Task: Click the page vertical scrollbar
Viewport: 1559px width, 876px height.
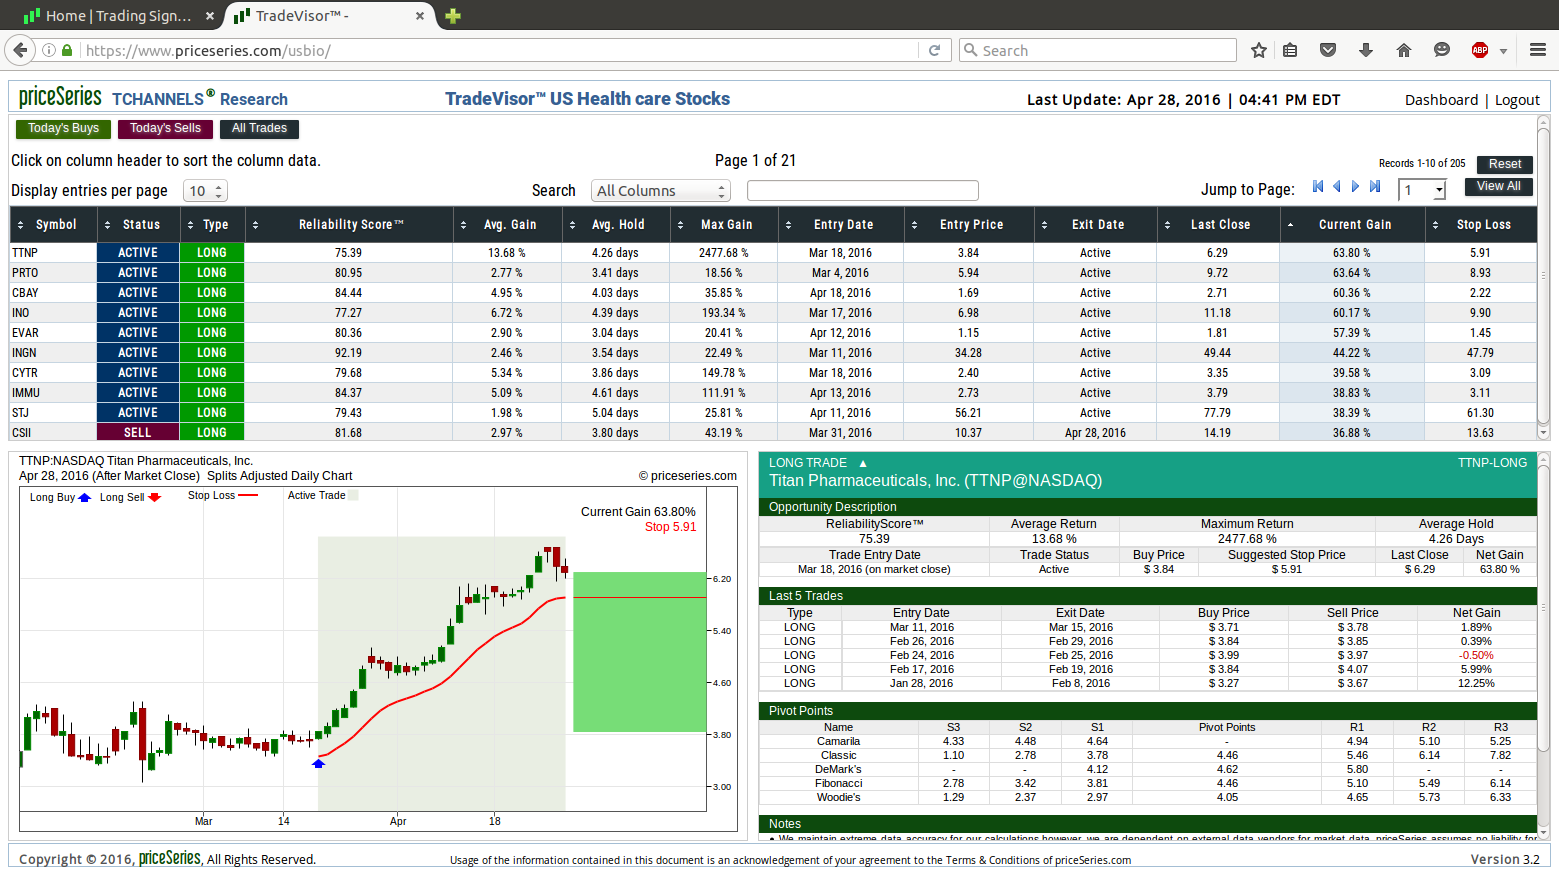Action: 1543,277
